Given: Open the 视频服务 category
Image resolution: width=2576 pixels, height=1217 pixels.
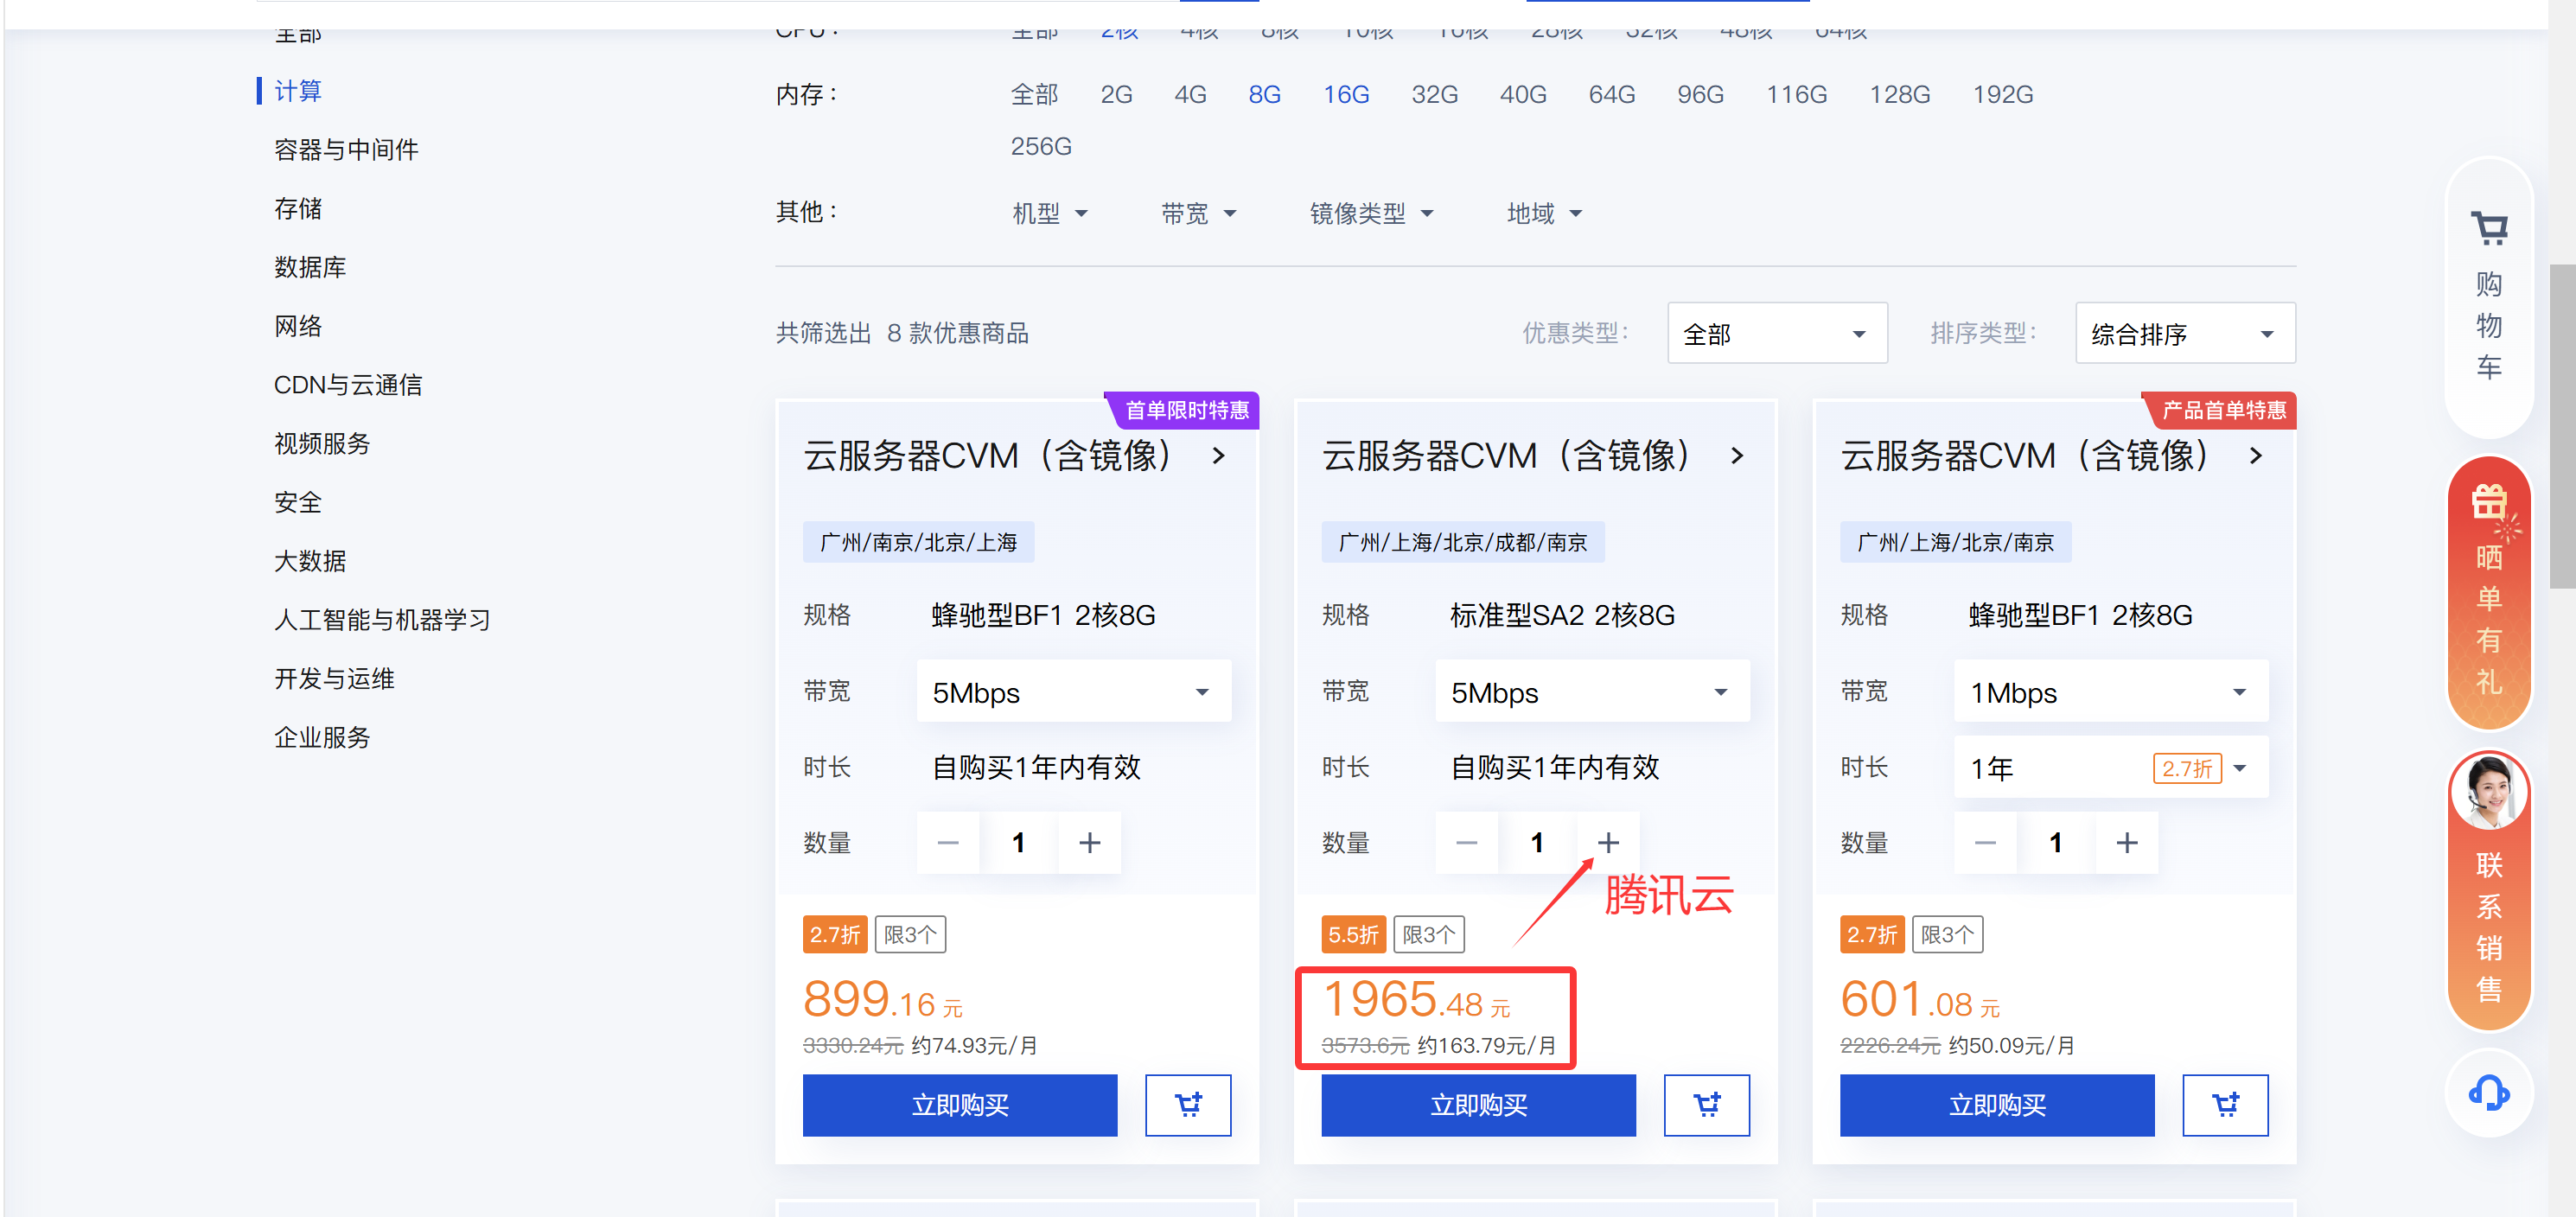Looking at the screenshot, I should click(x=322, y=444).
